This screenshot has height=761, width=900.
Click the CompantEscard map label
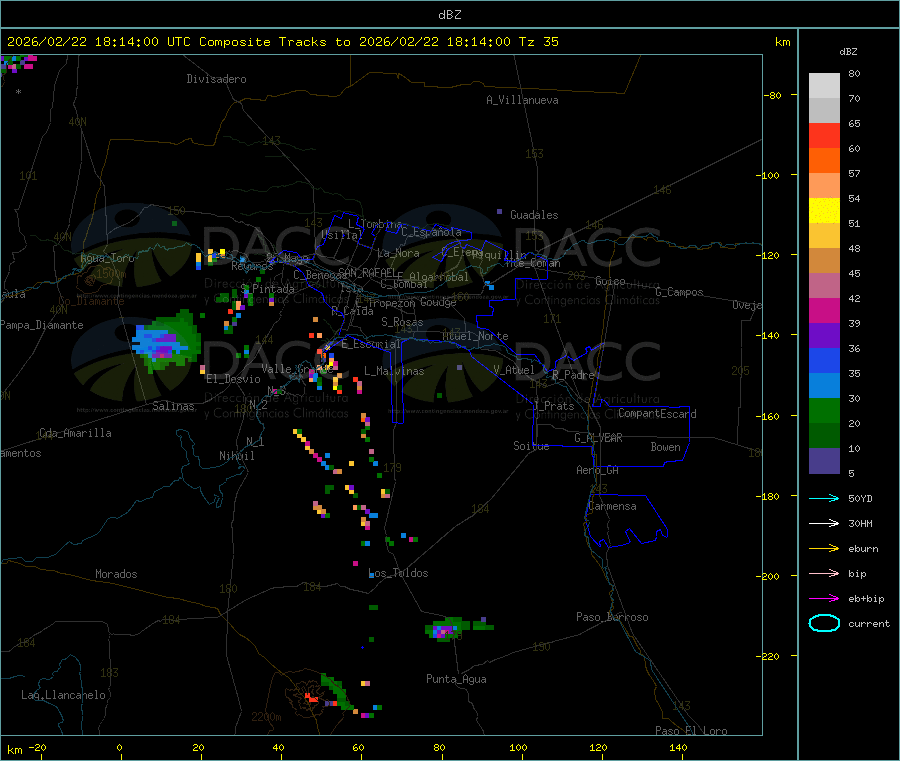point(657,414)
